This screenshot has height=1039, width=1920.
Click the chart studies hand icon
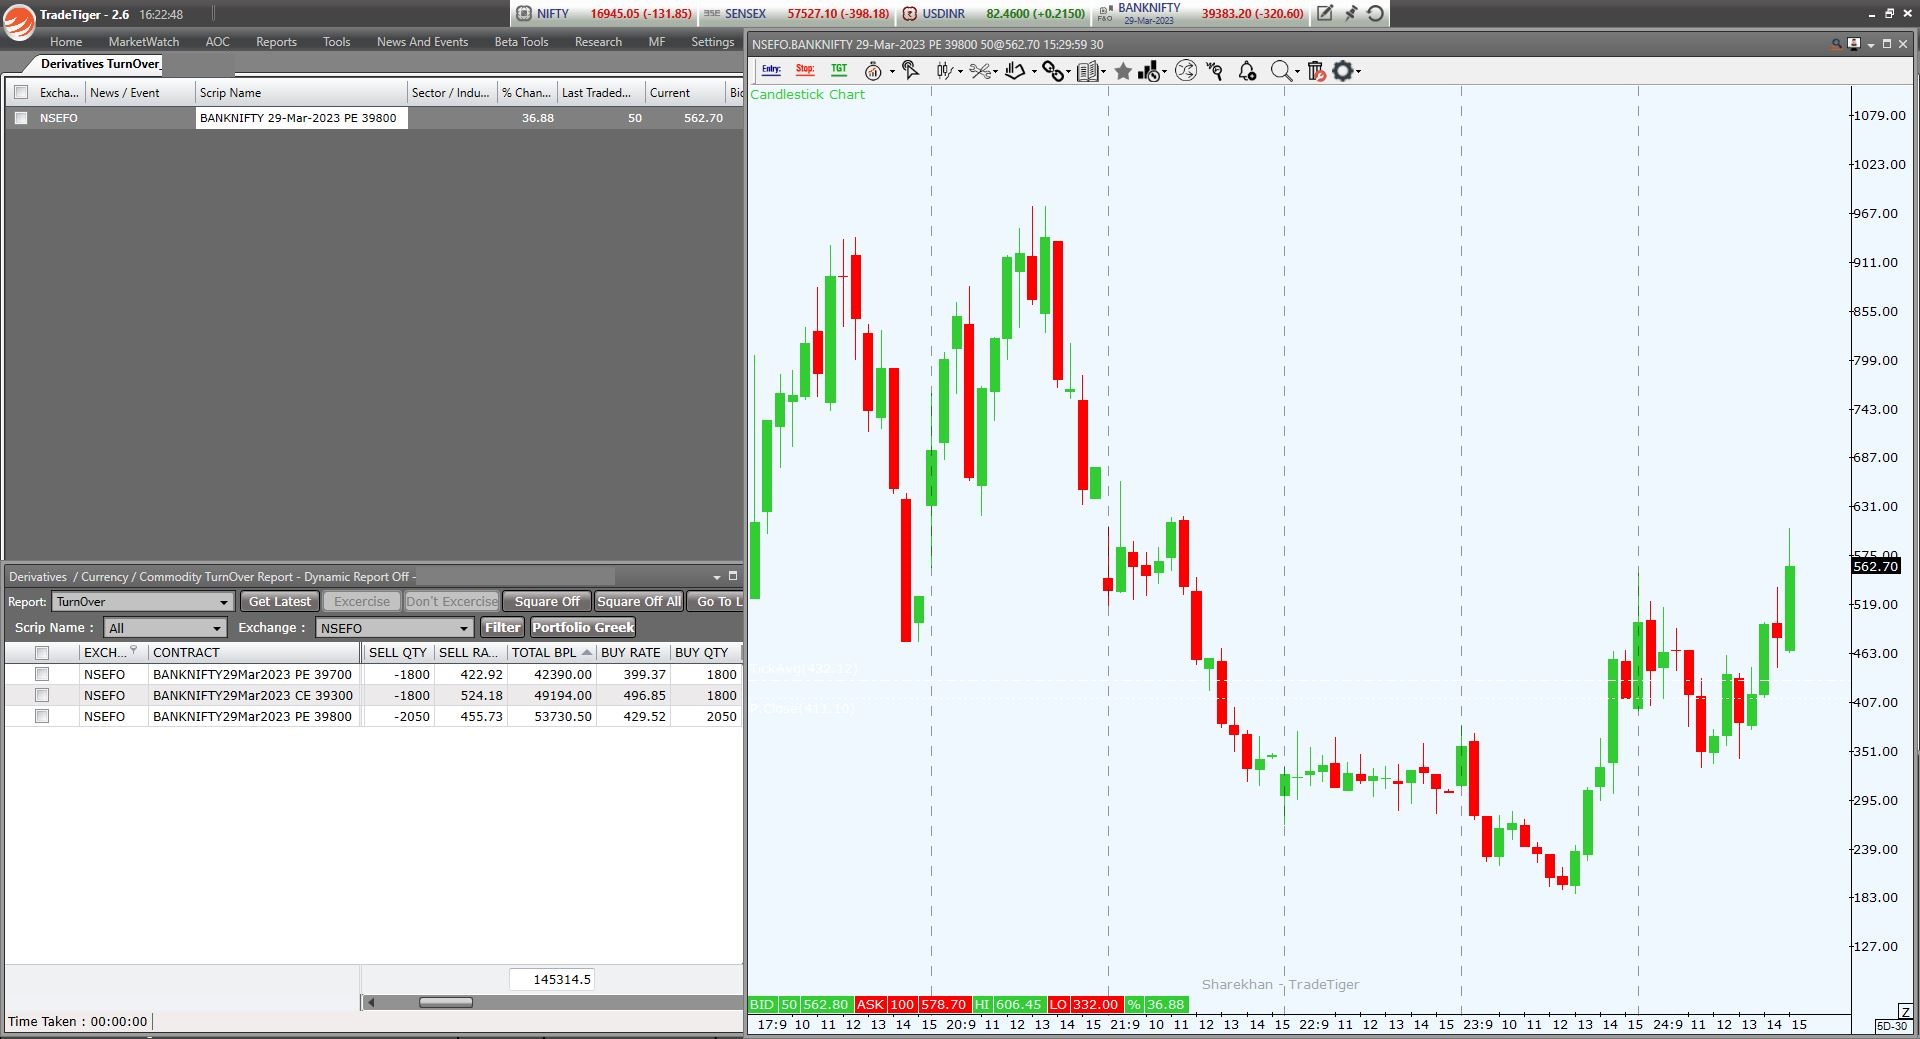[x=1015, y=71]
